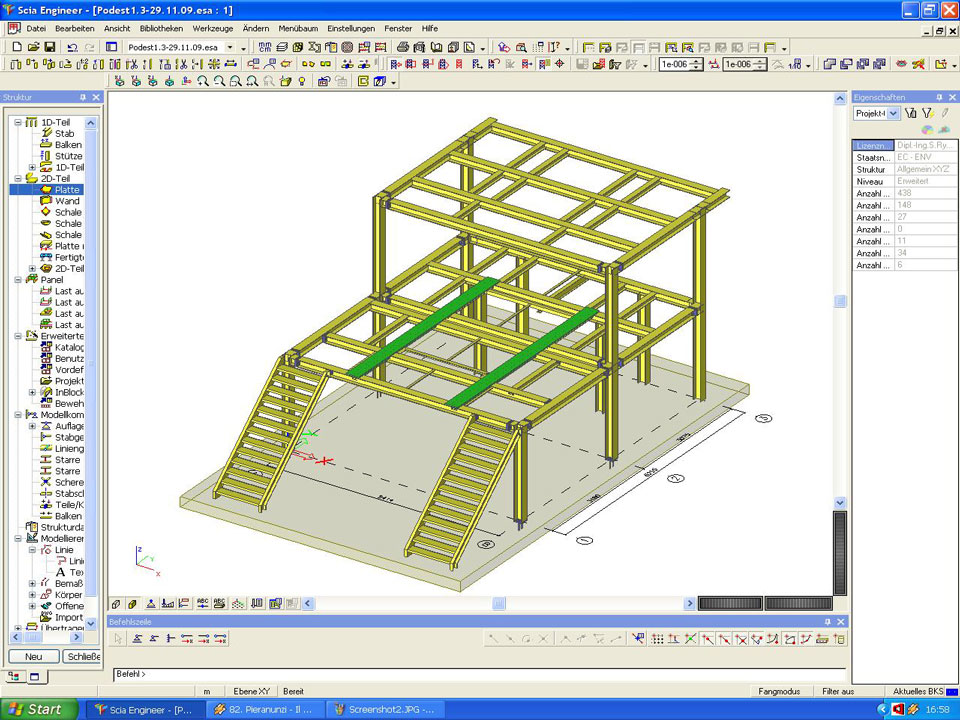The width and height of the screenshot is (960, 720).
Task: Select Stütze in the 1D-Teil tree
Action: coord(68,156)
